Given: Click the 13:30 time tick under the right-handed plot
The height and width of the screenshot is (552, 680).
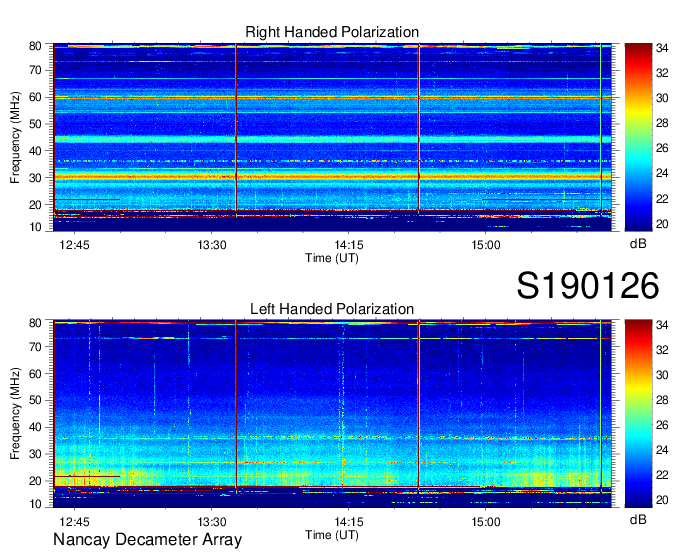Looking at the screenshot, I should coord(212,245).
